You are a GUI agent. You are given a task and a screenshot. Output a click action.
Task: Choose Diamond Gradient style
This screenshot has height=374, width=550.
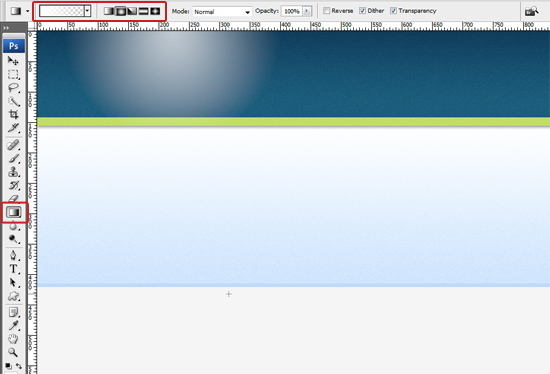click(x=155, y=11)
